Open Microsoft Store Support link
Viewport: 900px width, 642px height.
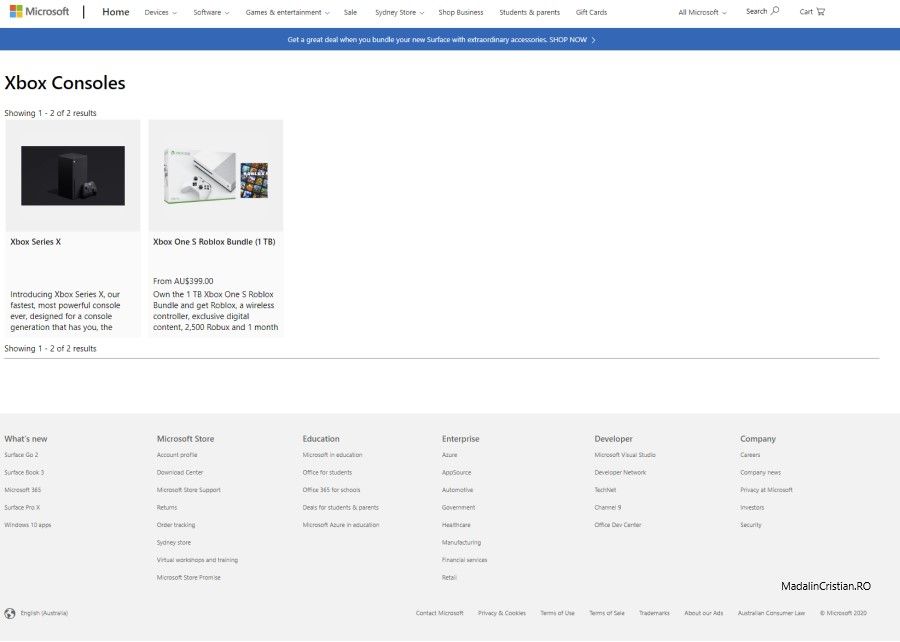click(x=188, y=490)
